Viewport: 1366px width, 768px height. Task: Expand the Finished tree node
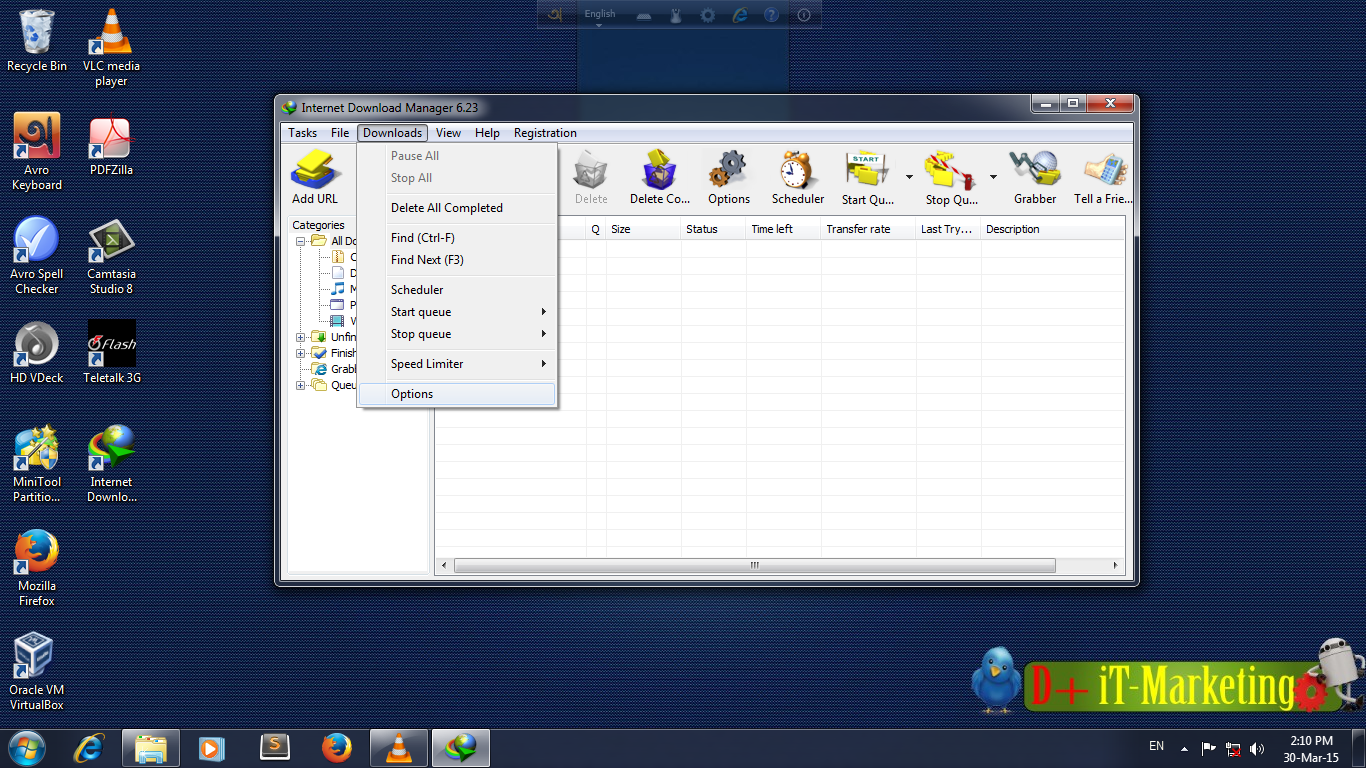(300, 353)
